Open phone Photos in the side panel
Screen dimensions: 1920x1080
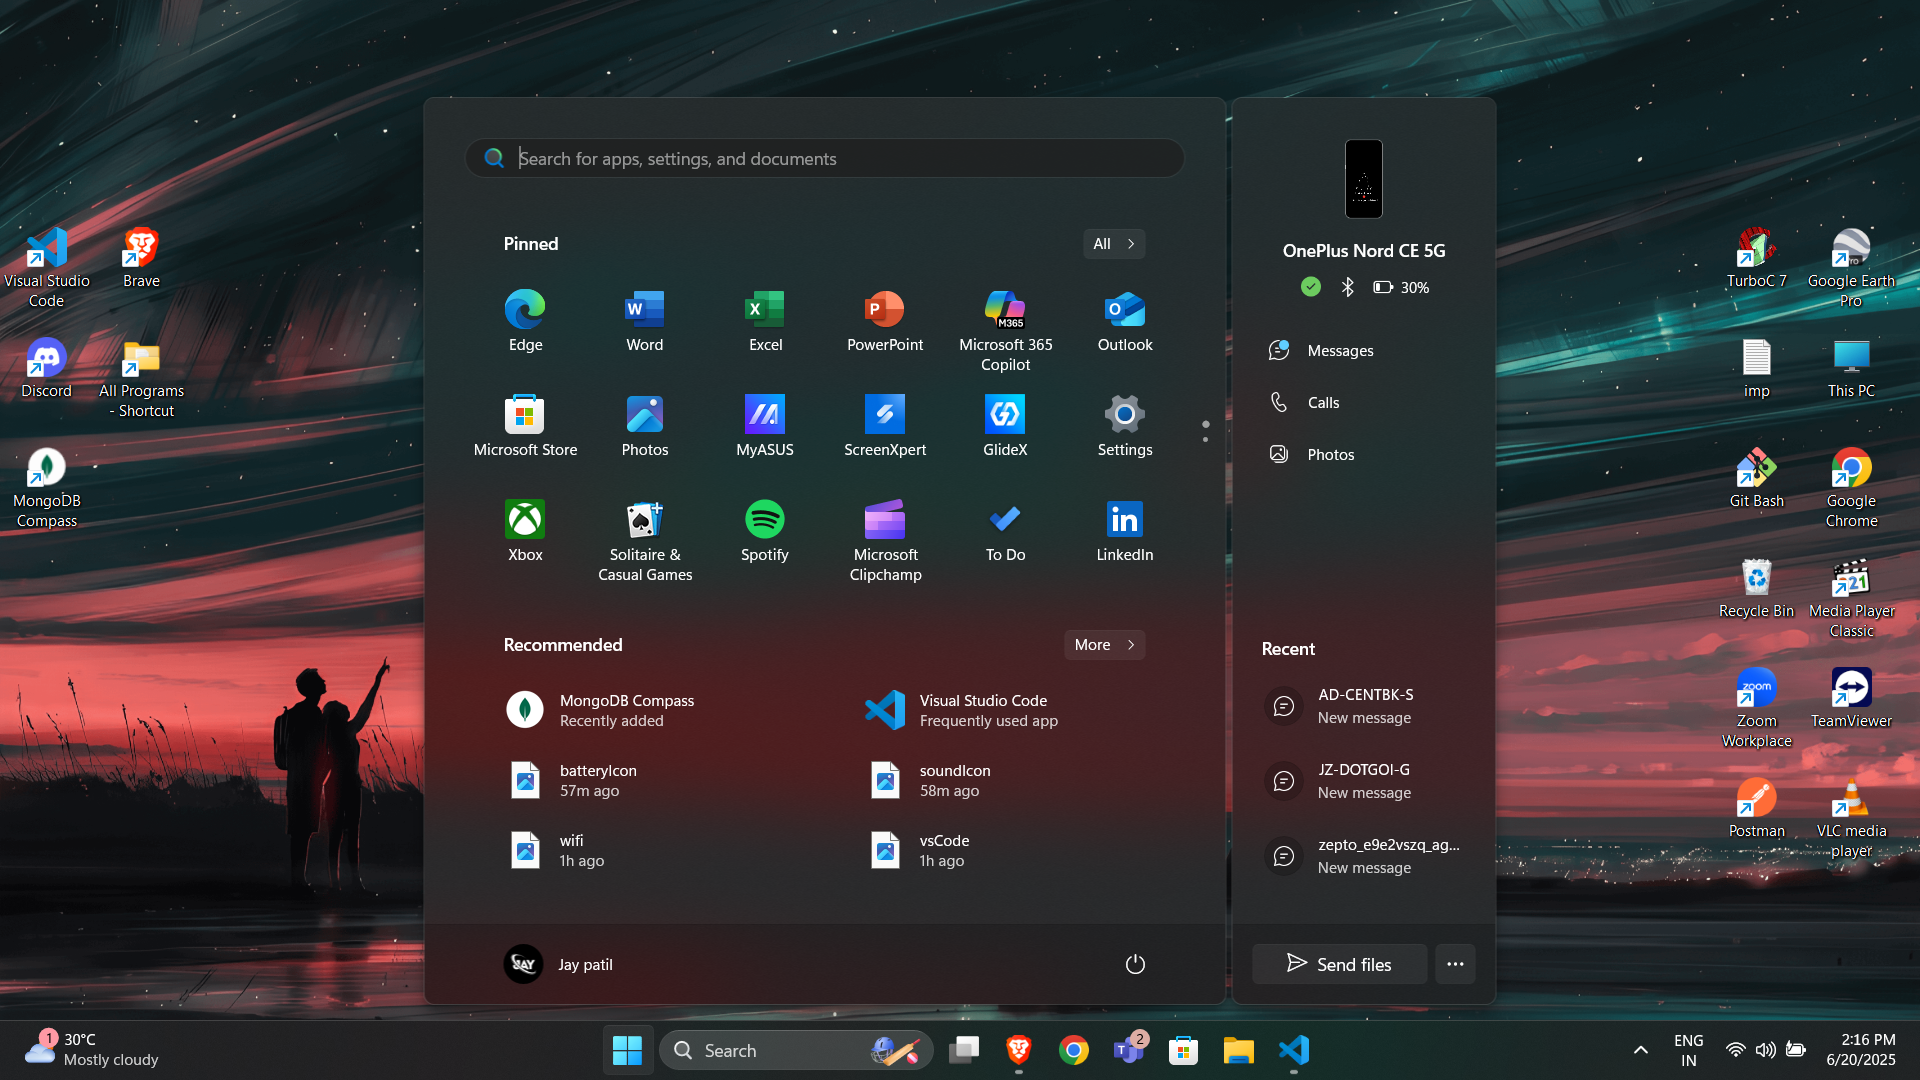[x=1364, y=454]
